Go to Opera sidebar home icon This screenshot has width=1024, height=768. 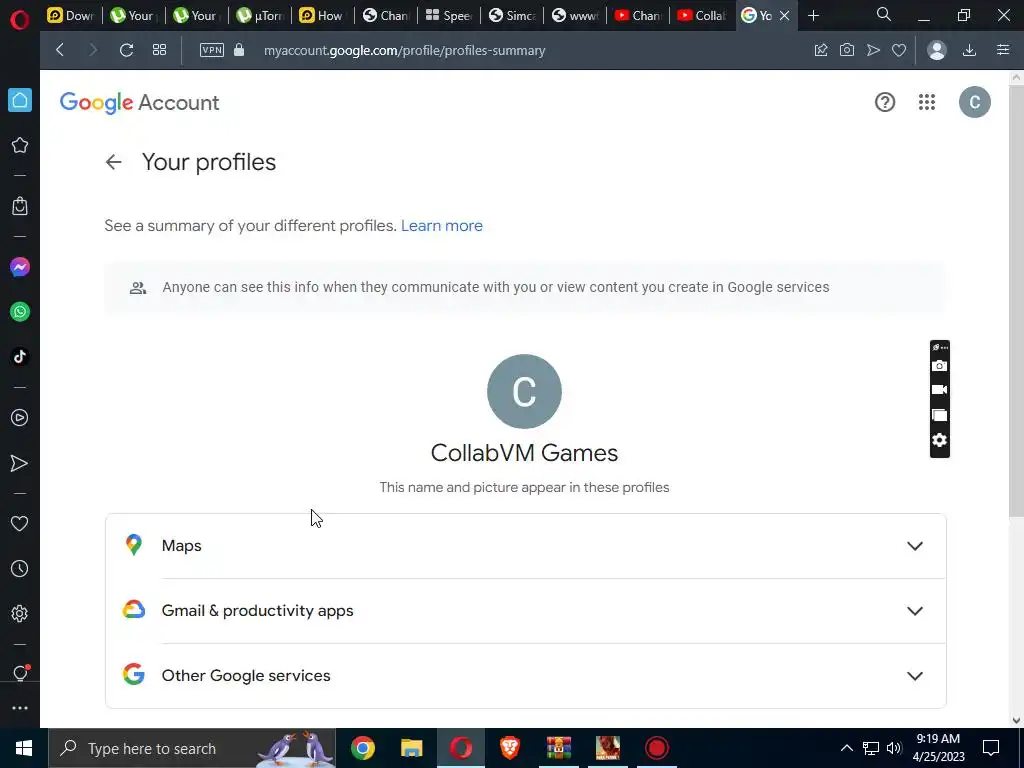(x=20, y=101)
